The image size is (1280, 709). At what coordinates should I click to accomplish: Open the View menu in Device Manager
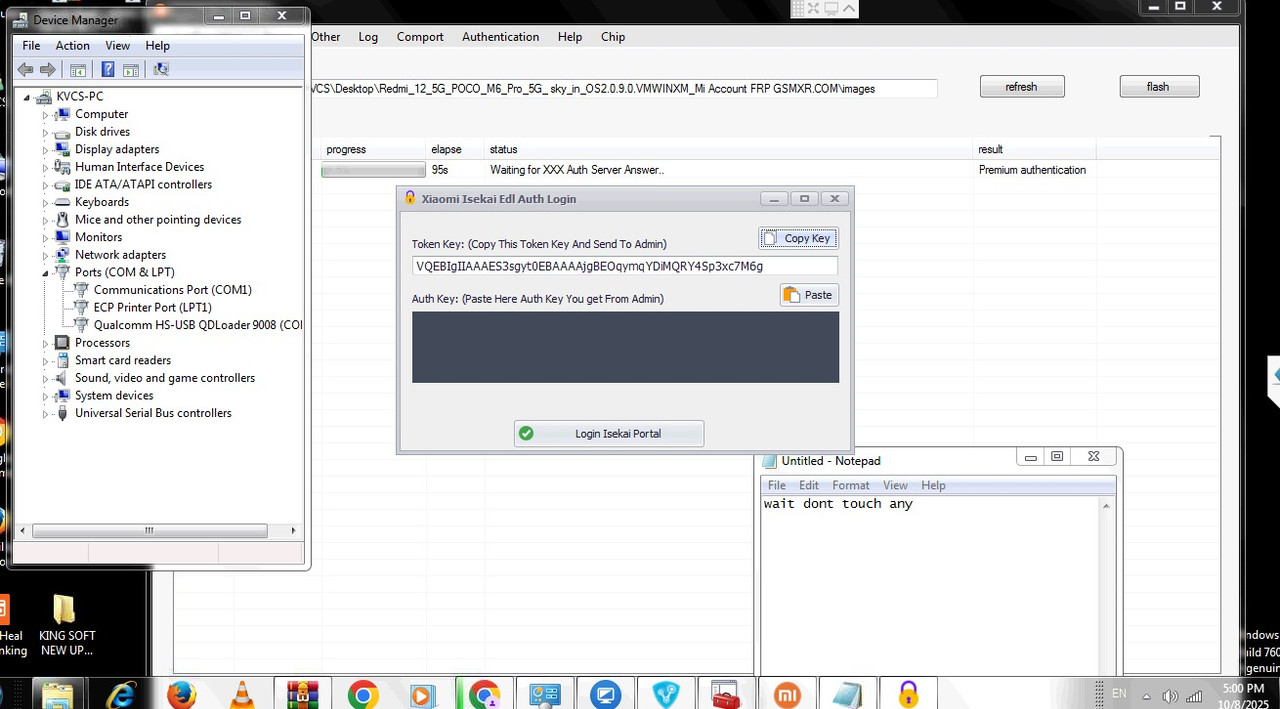tap(118, 46)
